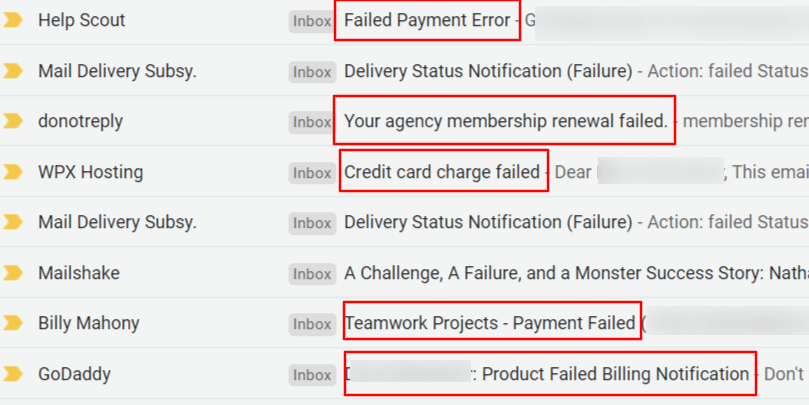809x405 pixels.
Task: Open Teamwork Projects Payment Failed email
Action: pos(490,323)
